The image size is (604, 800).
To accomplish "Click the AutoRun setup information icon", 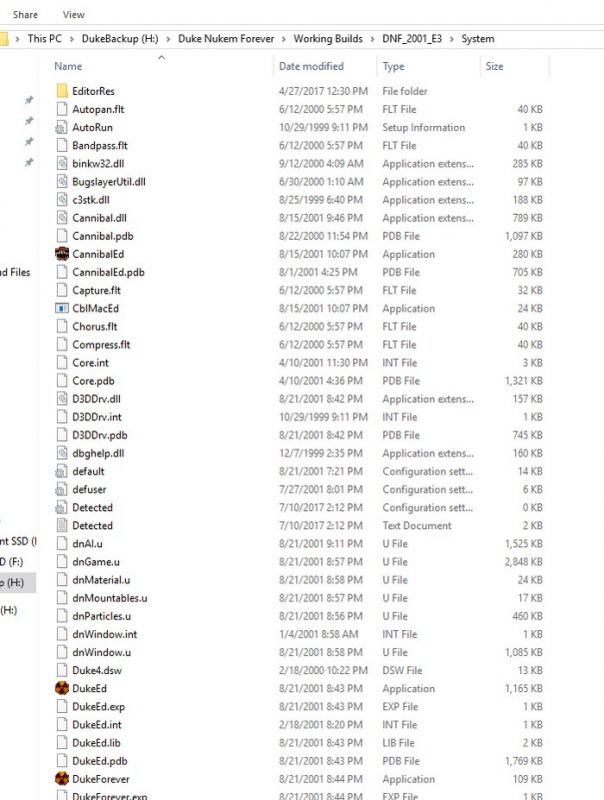I will (62, 127).
